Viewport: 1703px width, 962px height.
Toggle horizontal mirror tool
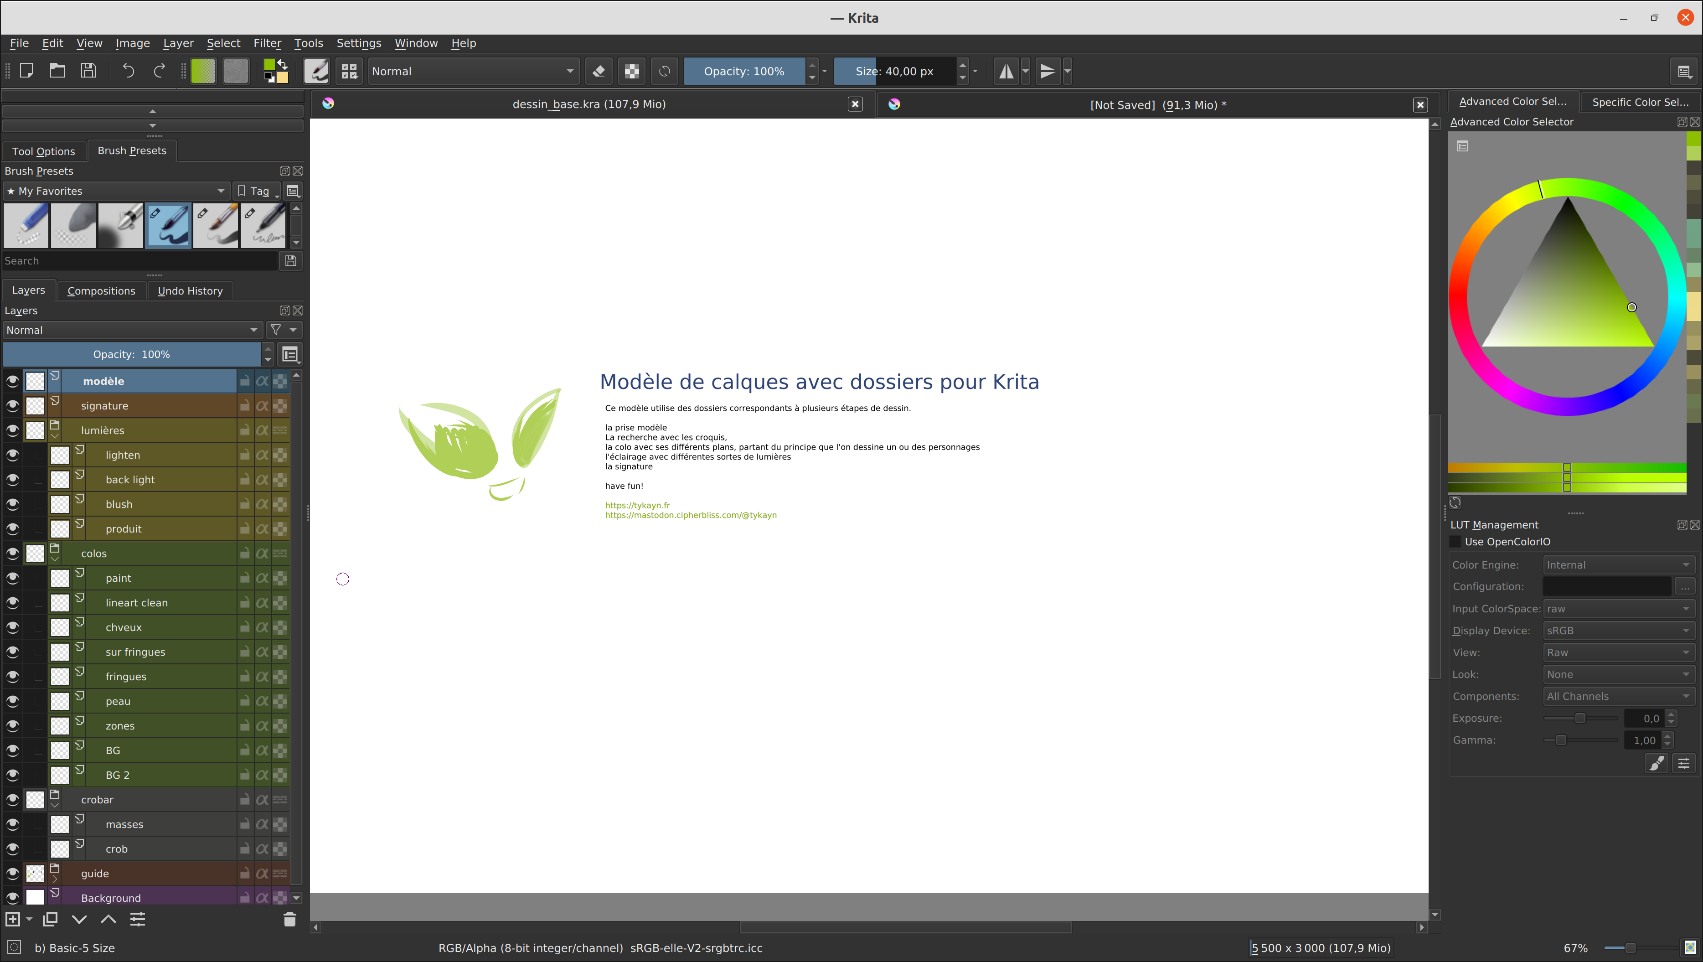point(1006,71)
